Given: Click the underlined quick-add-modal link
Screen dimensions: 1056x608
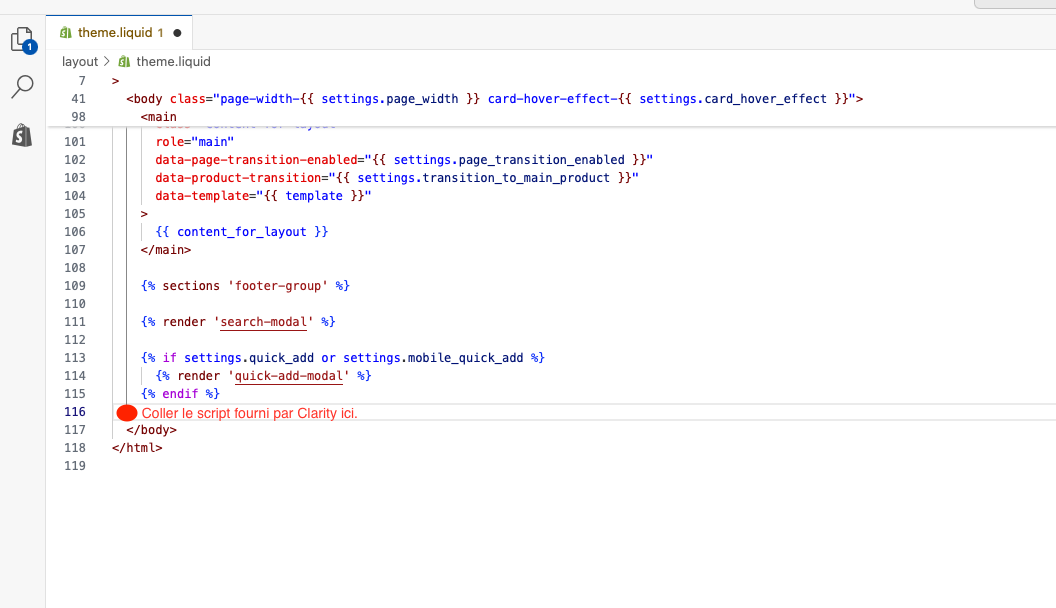Looking at the screenshot, I should [x=291, y=375].
